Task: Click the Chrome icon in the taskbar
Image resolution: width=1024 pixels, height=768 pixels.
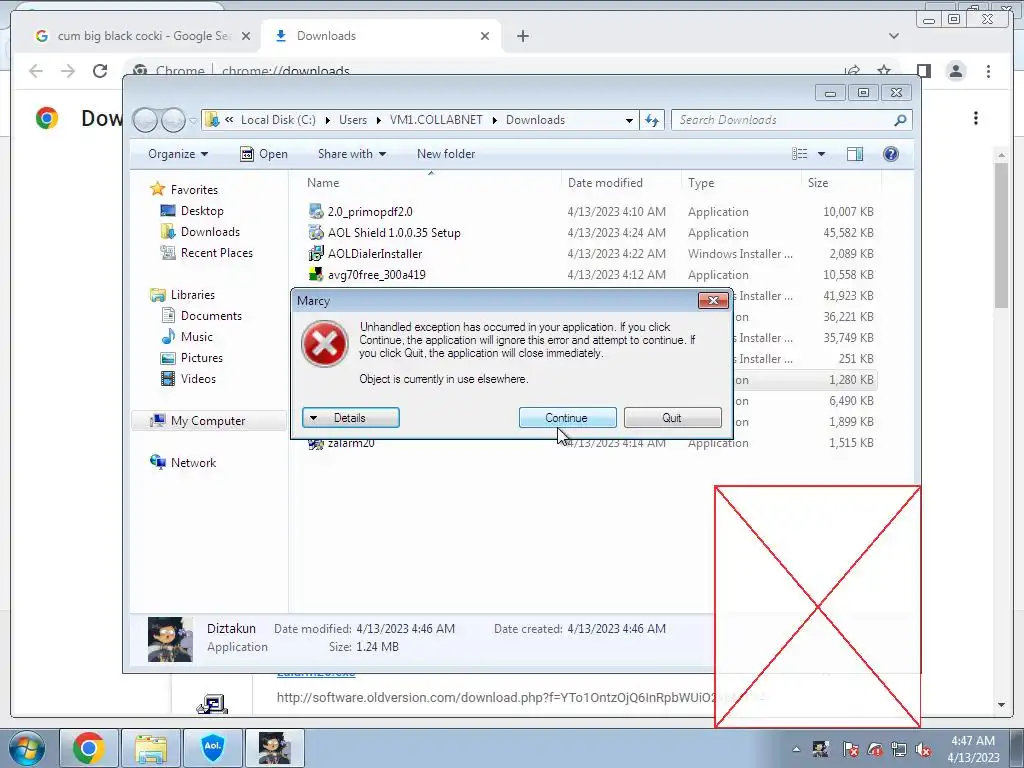Action: 89,748
